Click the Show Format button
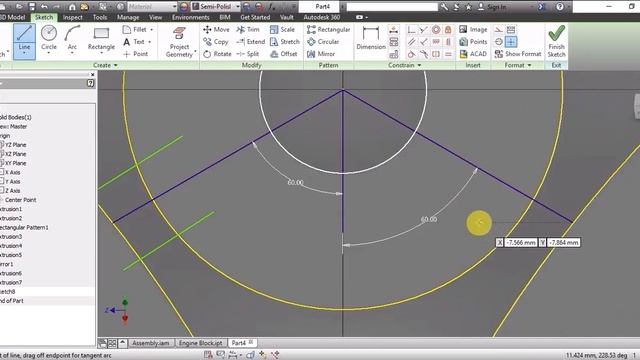Screen dimensions: 640x360 point(518,54)
